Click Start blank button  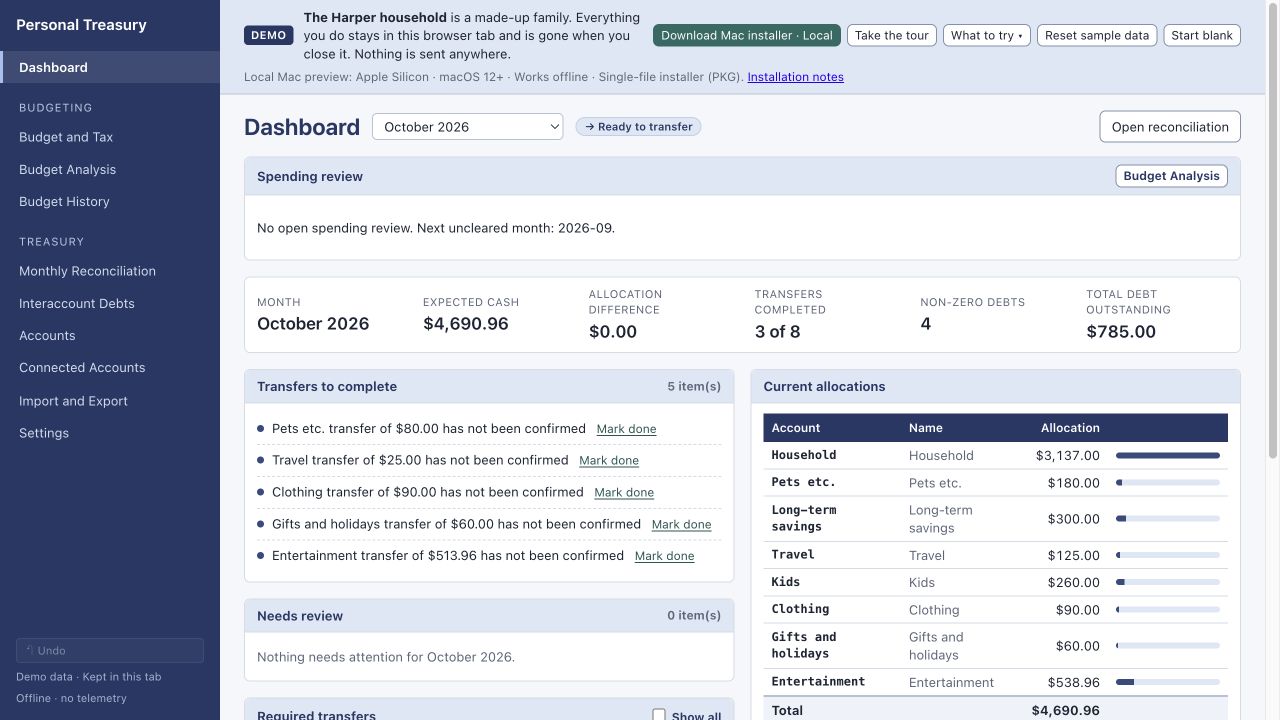pos(1202,35)
